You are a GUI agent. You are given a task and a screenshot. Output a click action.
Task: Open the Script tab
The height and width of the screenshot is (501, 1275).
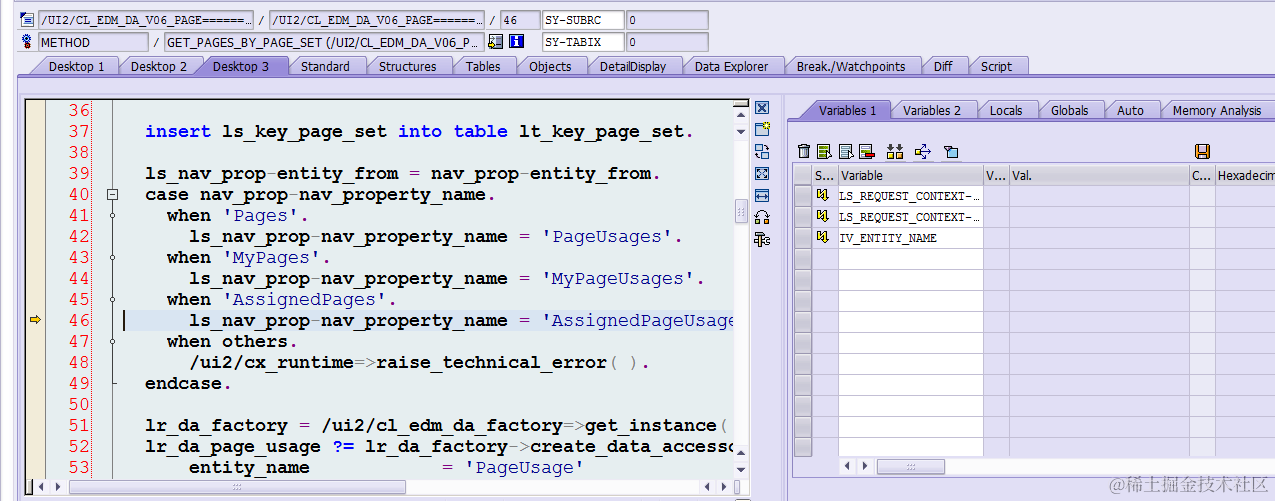tap(996, 66)
